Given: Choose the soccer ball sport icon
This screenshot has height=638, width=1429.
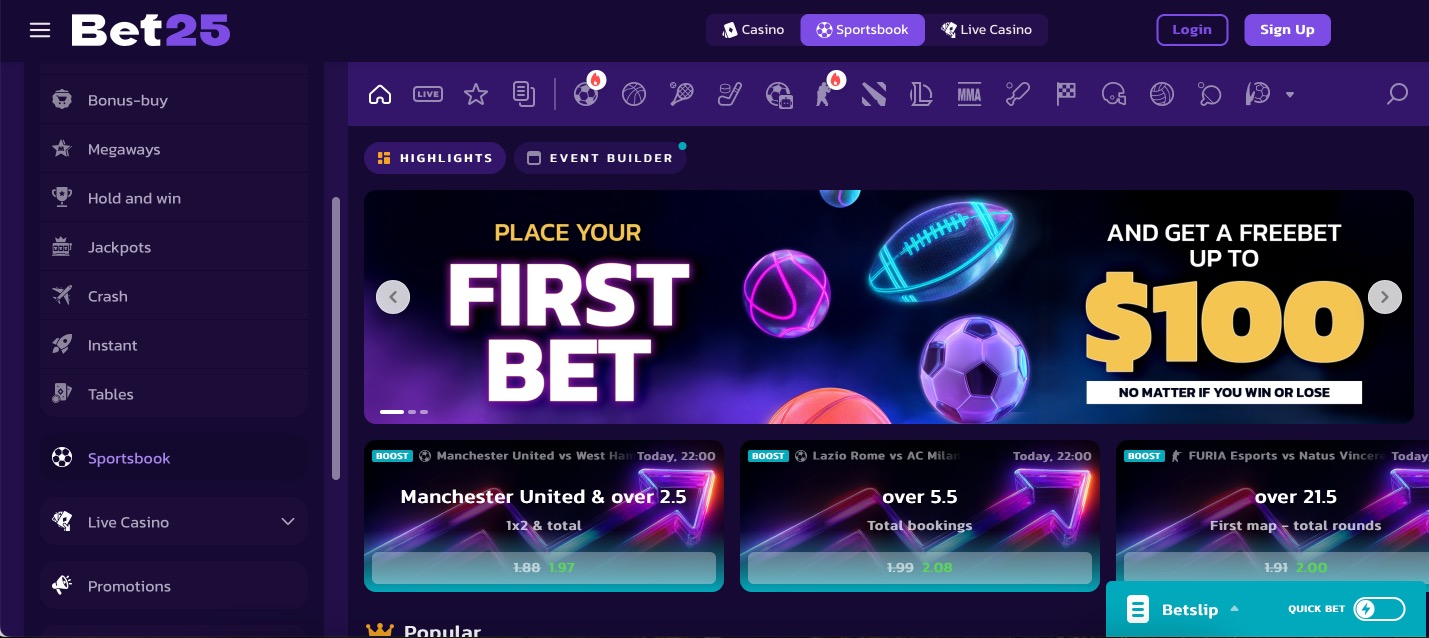Looking at the screenshot, I should coord(587,93).
